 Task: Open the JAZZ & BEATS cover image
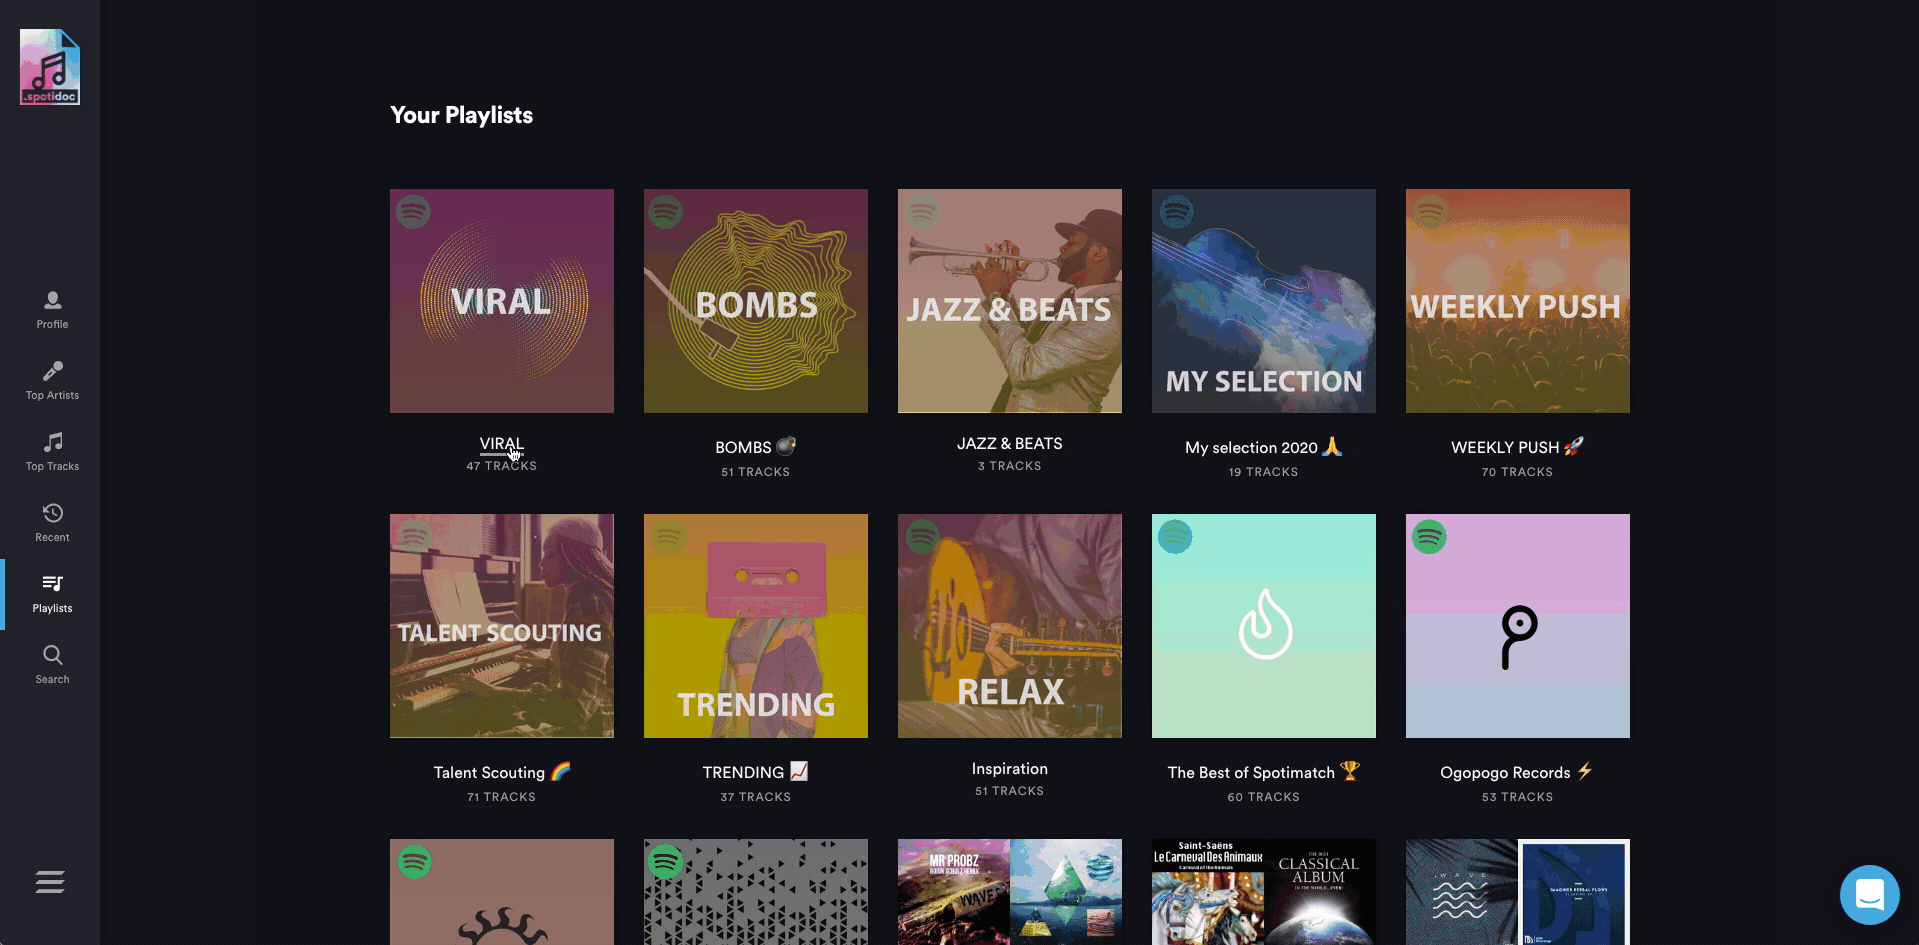pos(1010,301)
